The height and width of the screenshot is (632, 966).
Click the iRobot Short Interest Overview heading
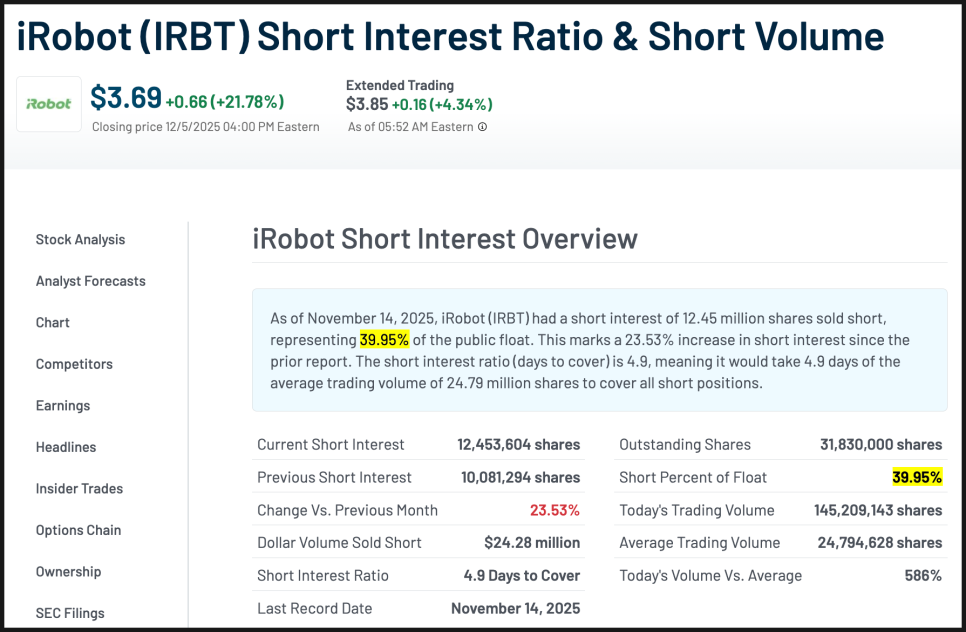pyautogui.click(x=445, y=239)
